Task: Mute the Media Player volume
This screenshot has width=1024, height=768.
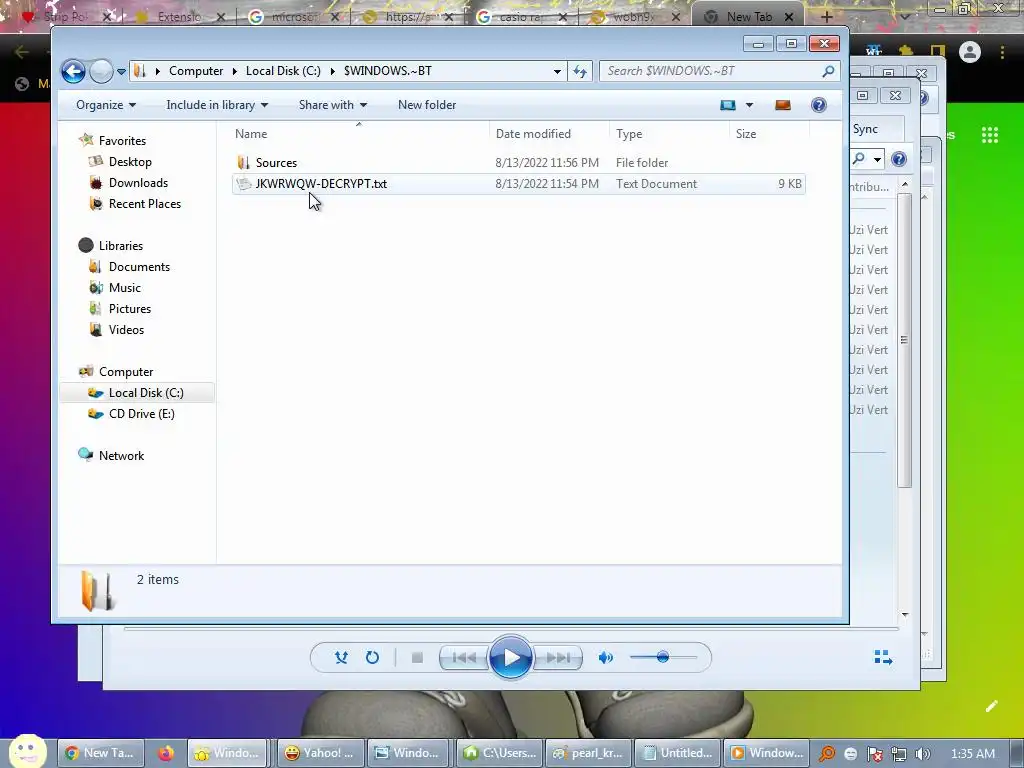Action: pos(605,658)
